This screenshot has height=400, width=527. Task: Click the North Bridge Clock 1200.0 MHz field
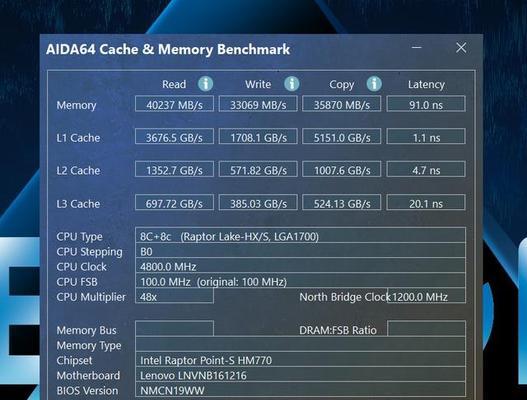[426, 296]
